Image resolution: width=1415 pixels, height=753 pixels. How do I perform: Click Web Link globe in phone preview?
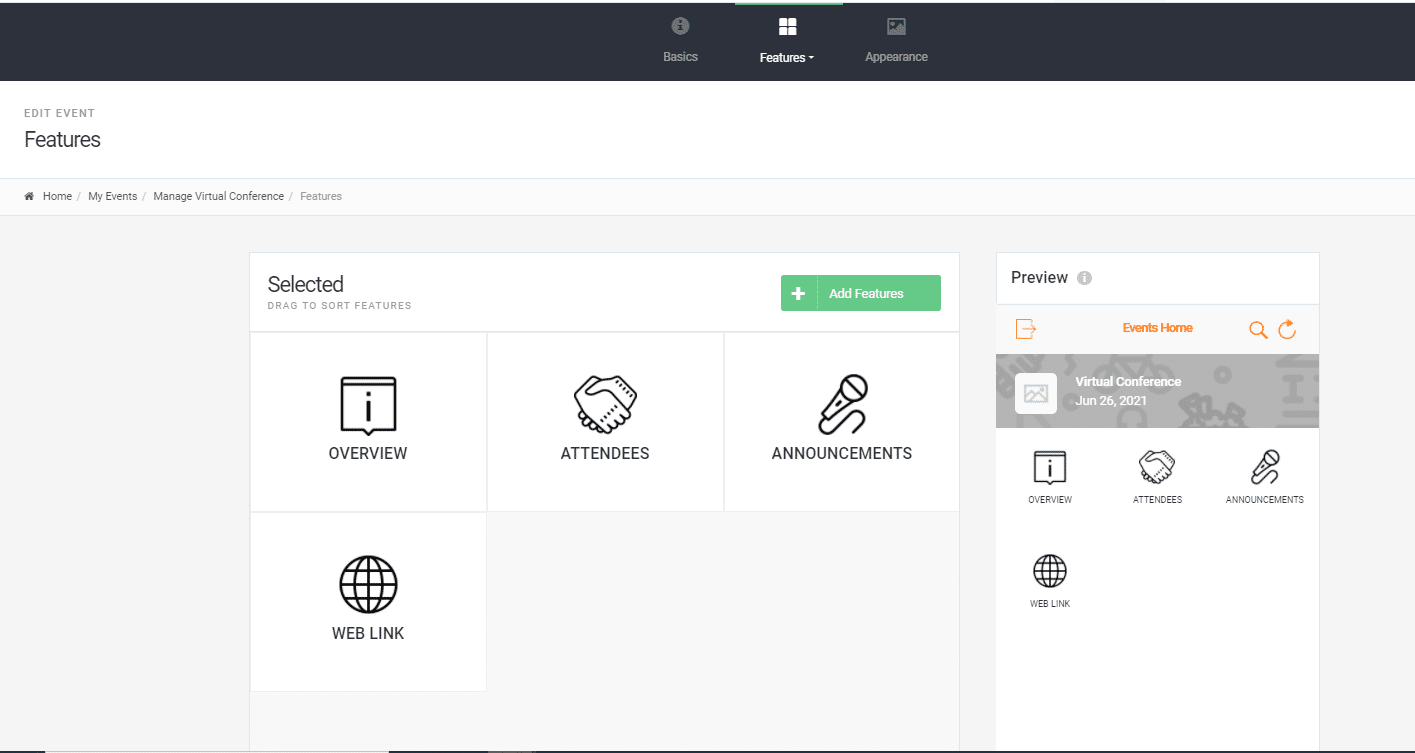1050,572
